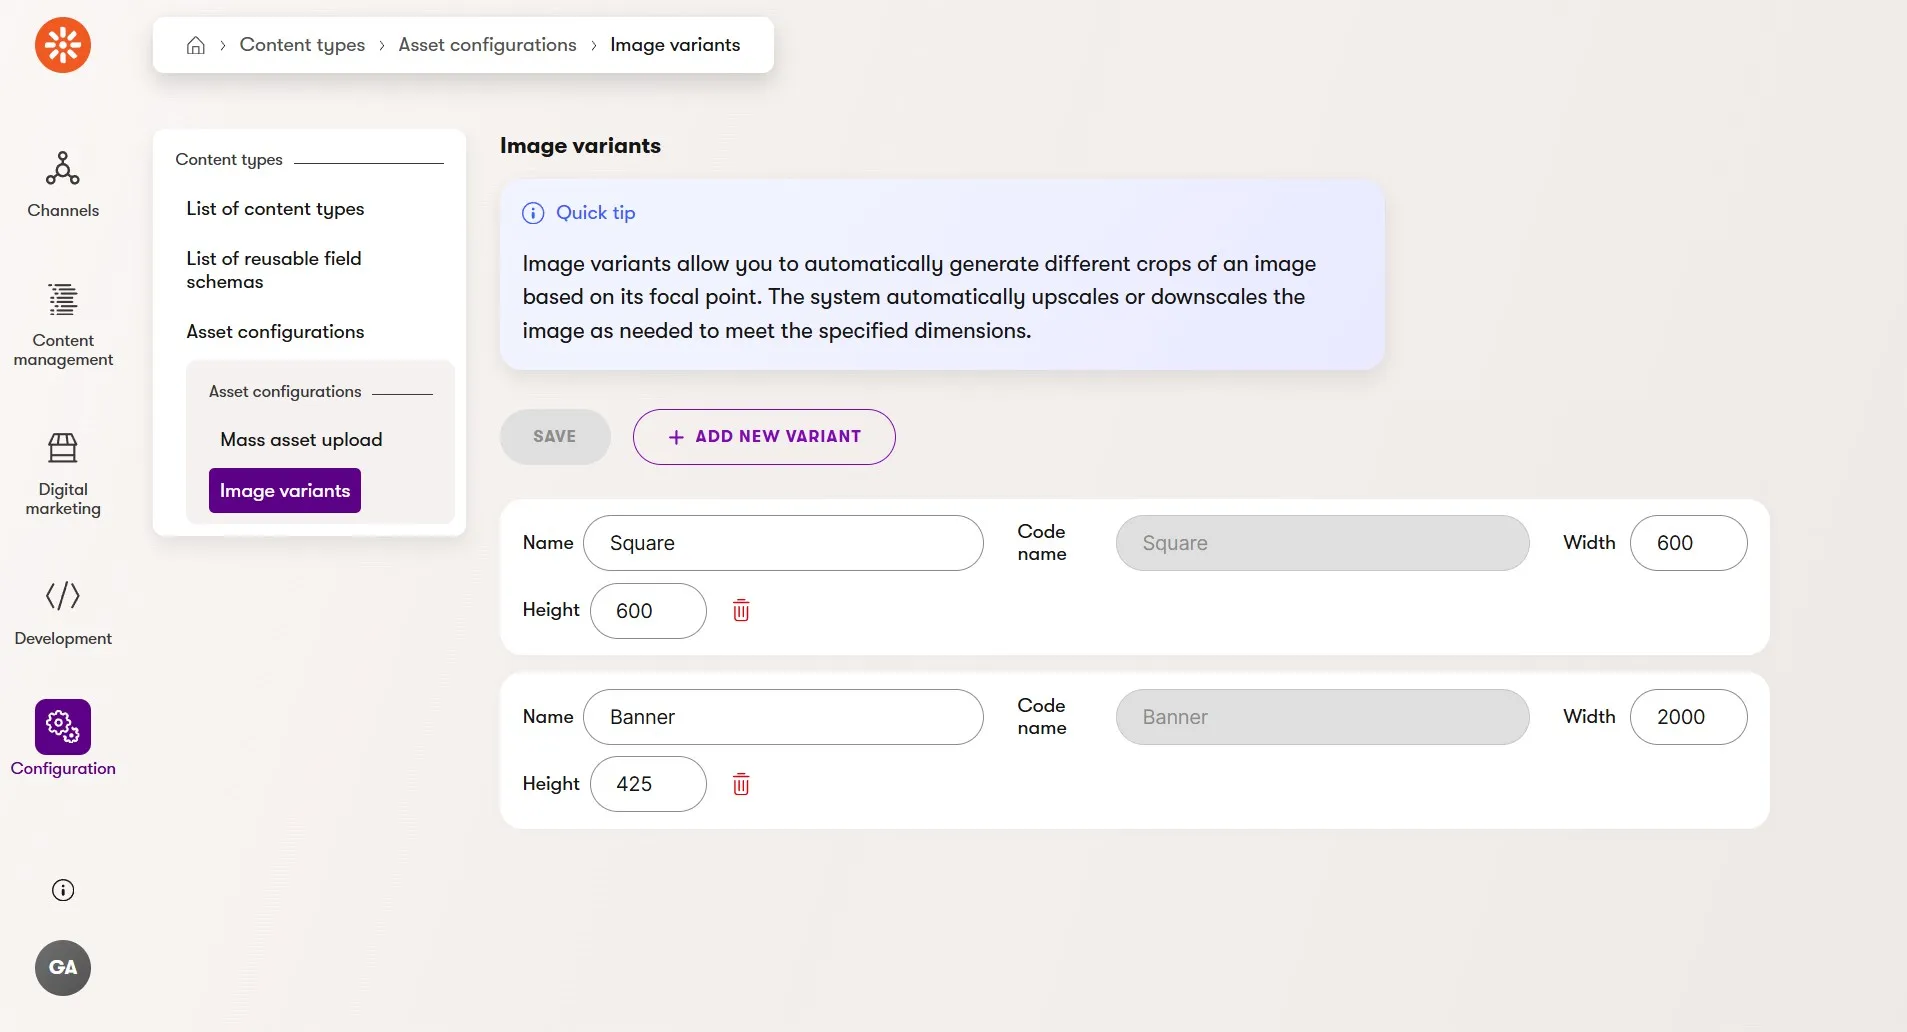Open List of content types
The width and height of the screenshot is (1907, 1032).
click(x=275, y=209)
